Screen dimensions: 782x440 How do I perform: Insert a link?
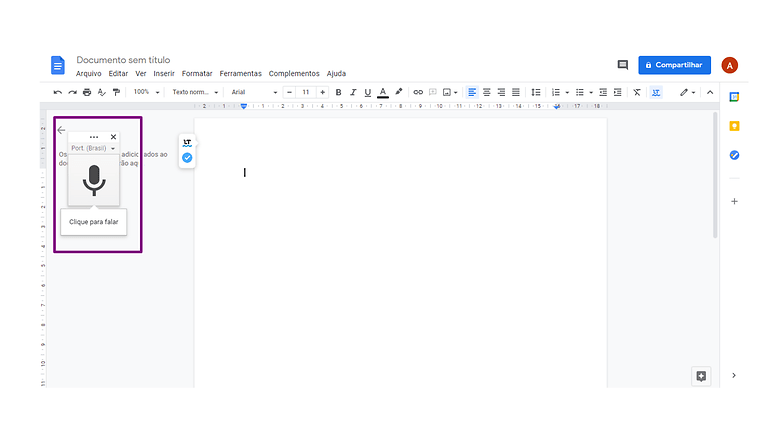click(418, 92)
